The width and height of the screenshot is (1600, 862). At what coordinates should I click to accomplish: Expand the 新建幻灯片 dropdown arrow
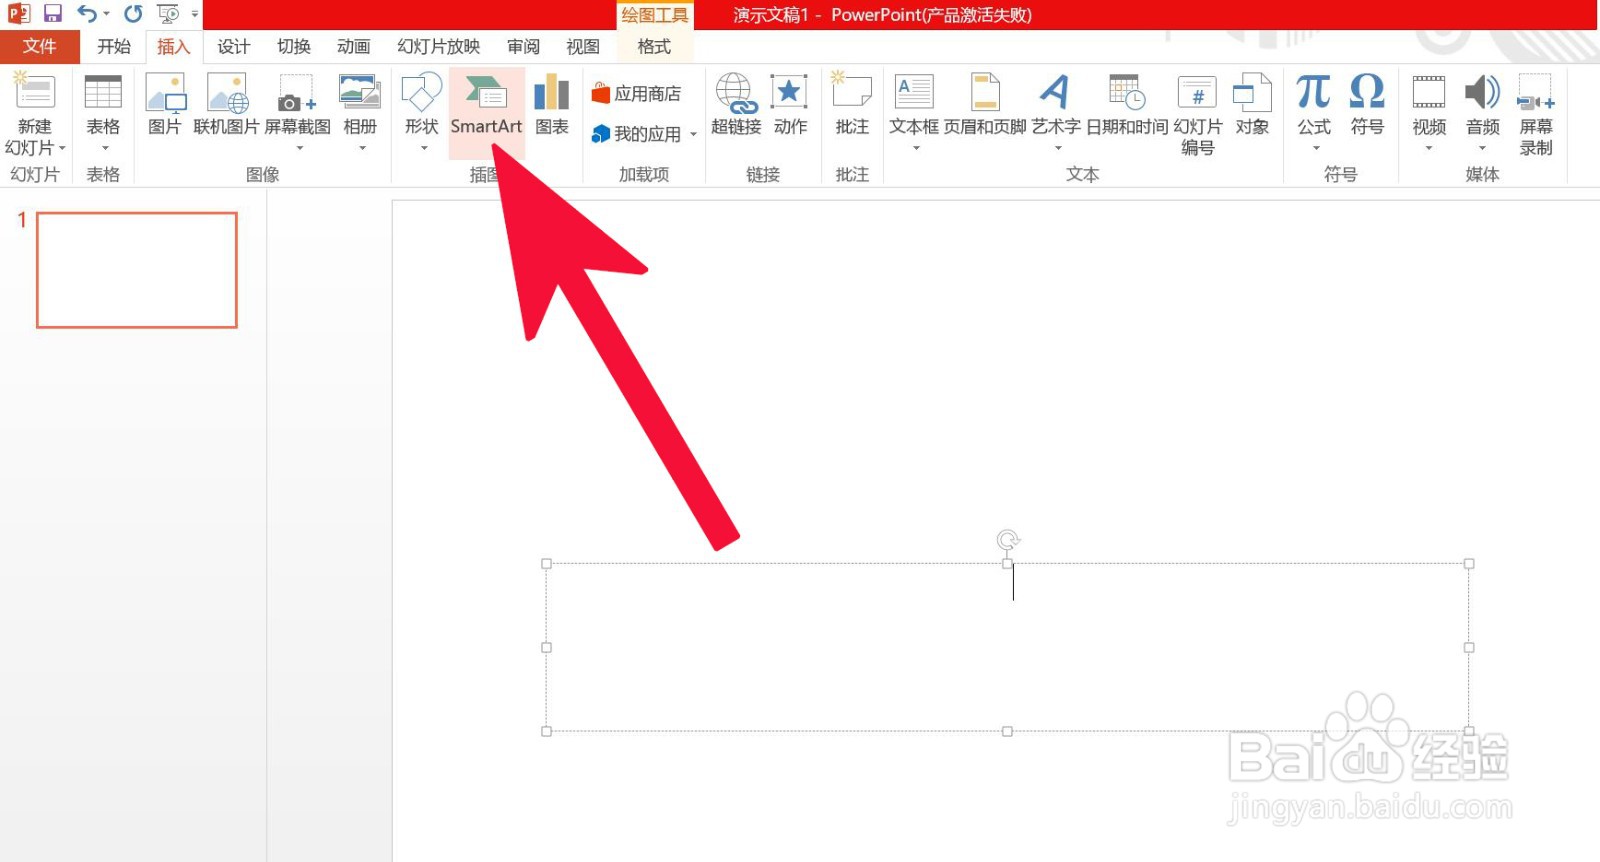[x=62, y=149]
